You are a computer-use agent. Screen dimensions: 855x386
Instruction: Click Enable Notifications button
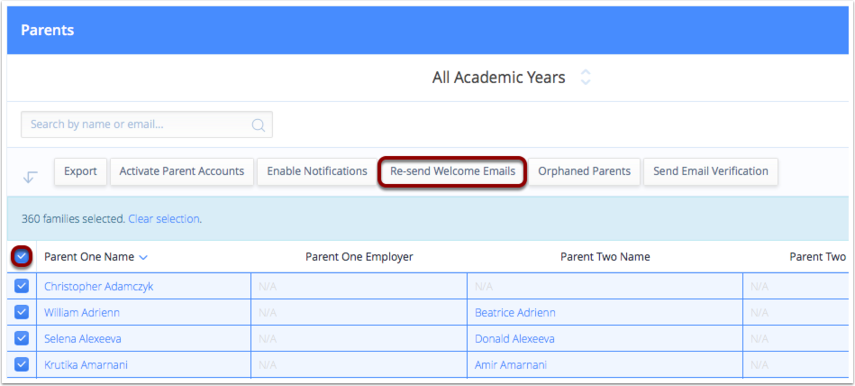(317, 171)
